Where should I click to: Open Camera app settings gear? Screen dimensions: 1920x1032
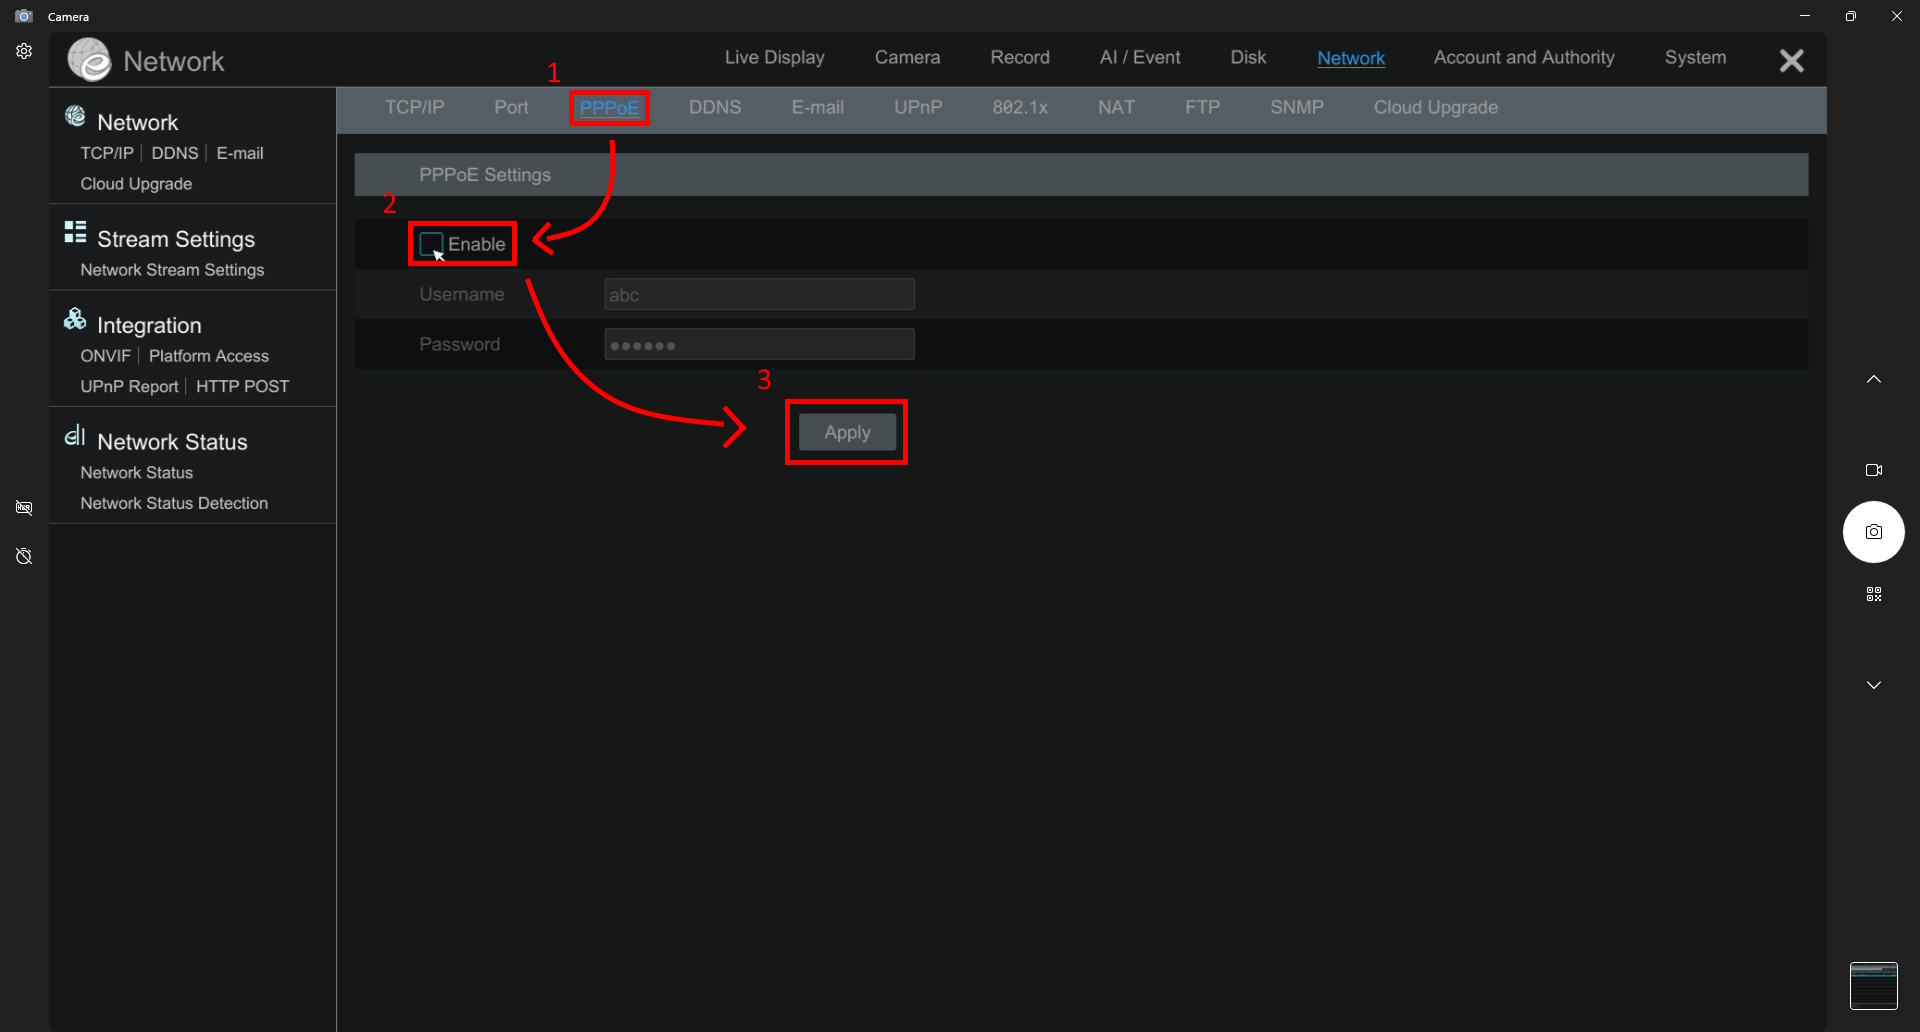point(24,51)
